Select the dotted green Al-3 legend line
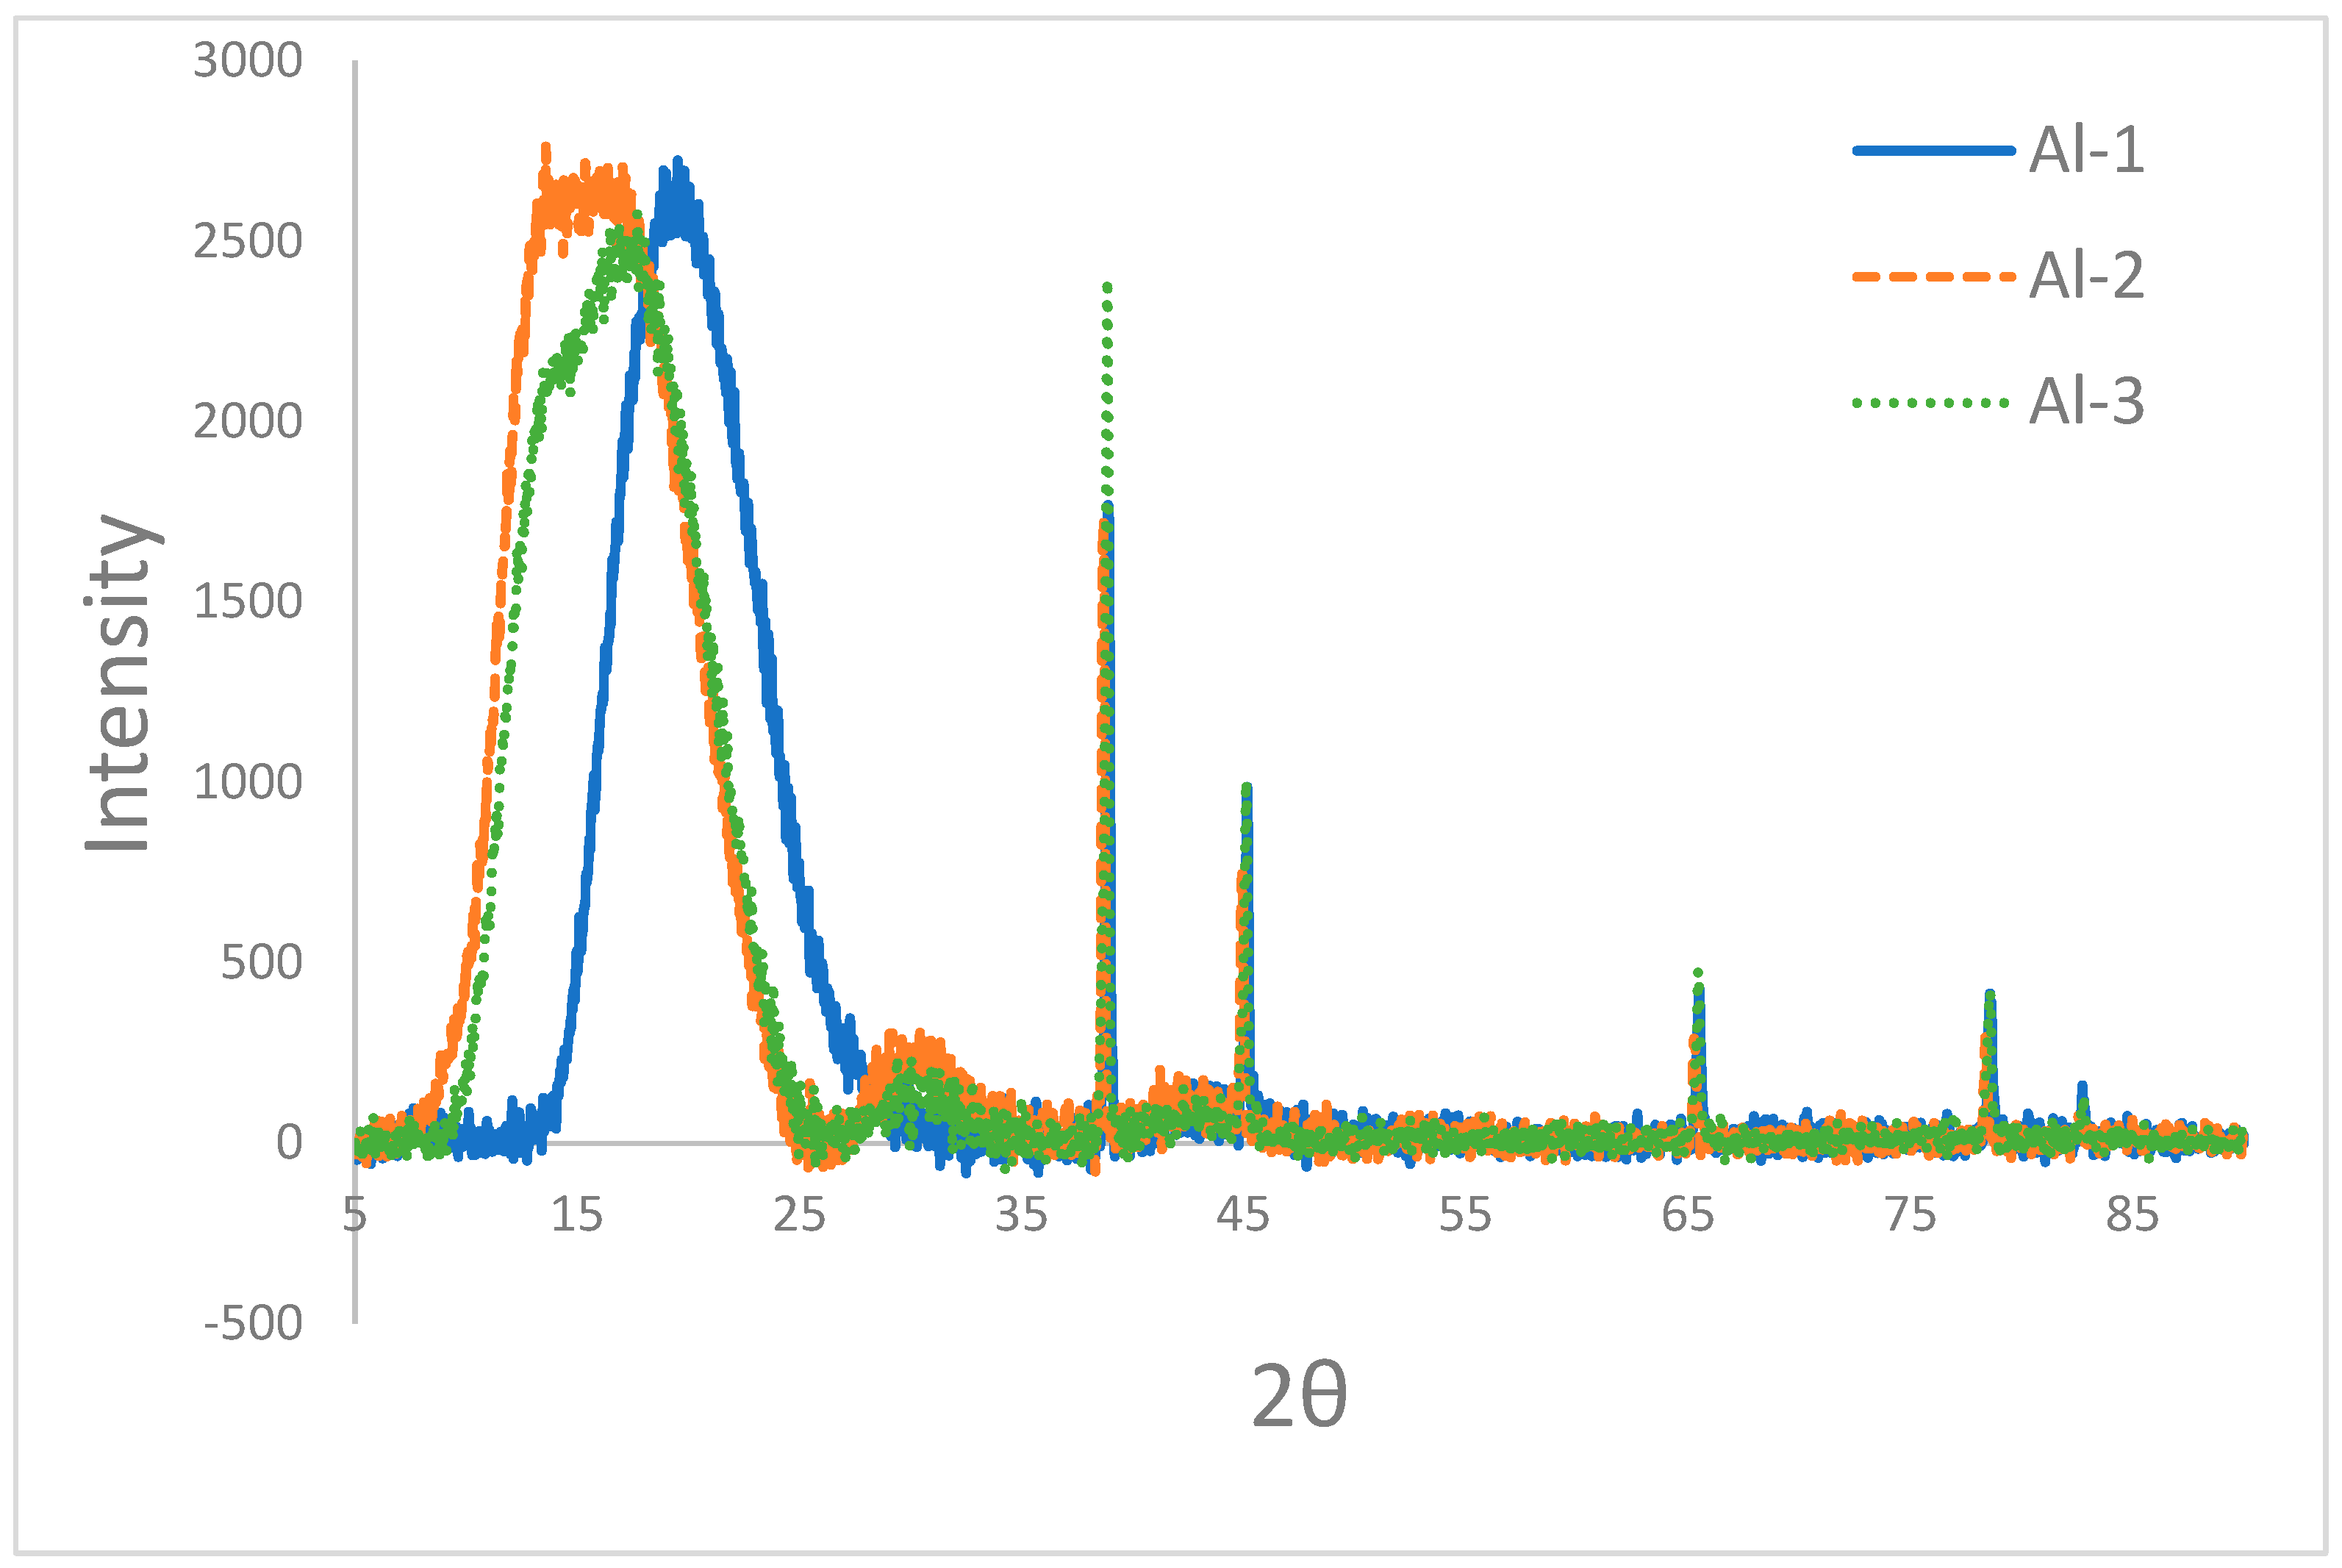Image resolution: width=2342 pixels, height=1568 pixels. pos(1932,403)
